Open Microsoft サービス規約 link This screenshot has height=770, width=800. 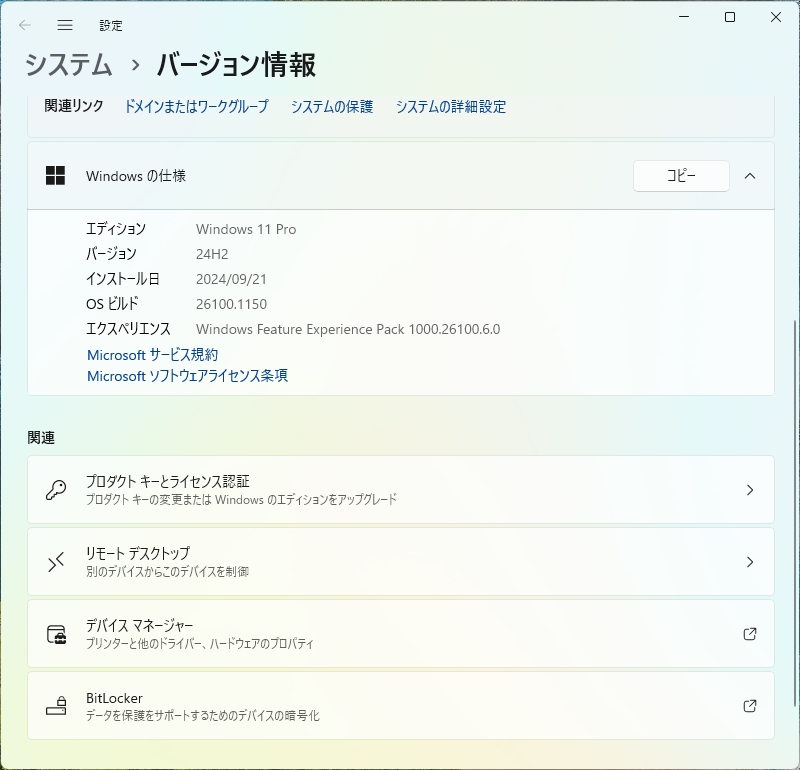153,355
